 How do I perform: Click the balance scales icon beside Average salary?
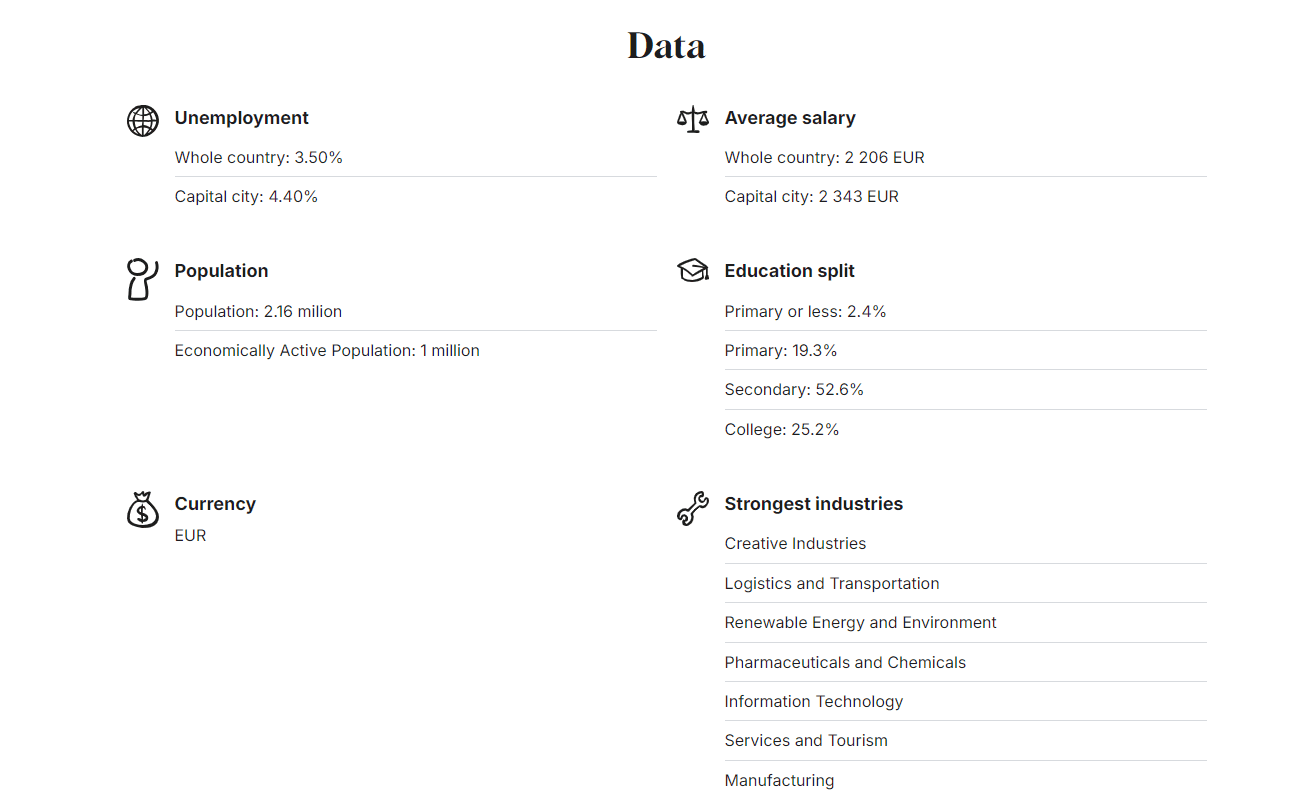692,120
